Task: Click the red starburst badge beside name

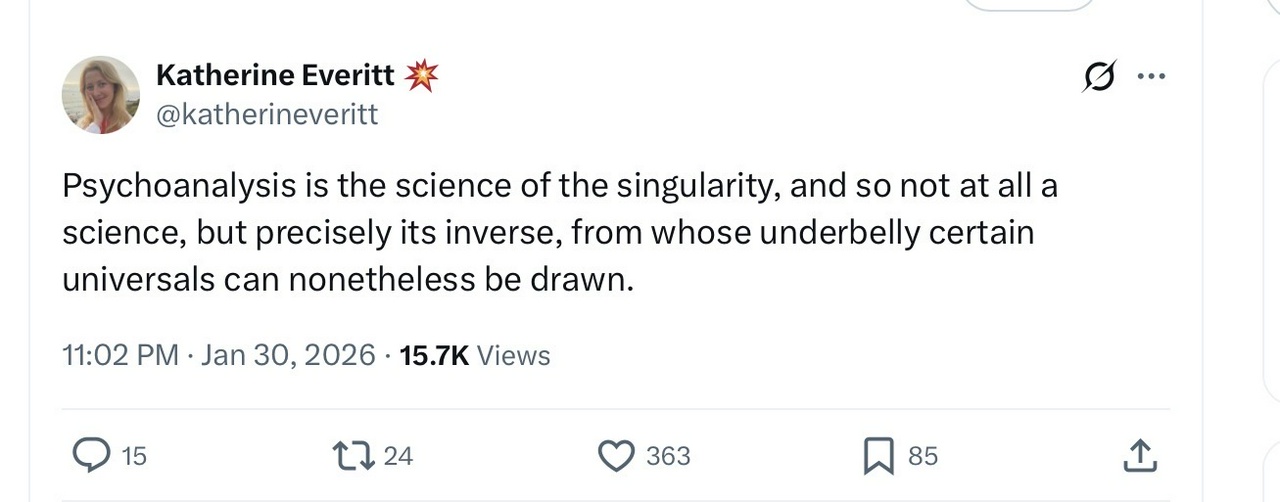Action: point(421,76)
